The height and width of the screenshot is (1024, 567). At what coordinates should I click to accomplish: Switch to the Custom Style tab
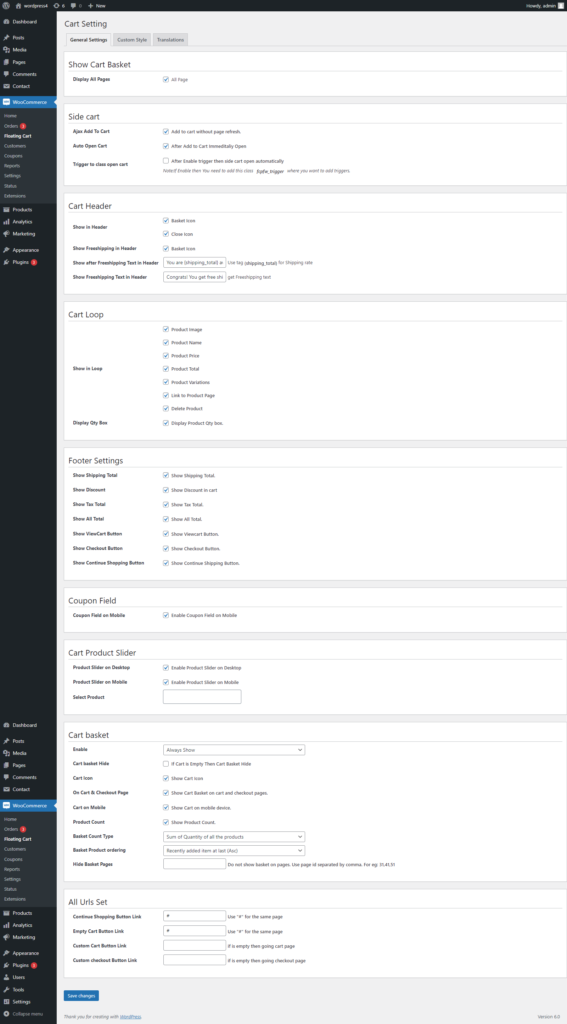(132, 40)
